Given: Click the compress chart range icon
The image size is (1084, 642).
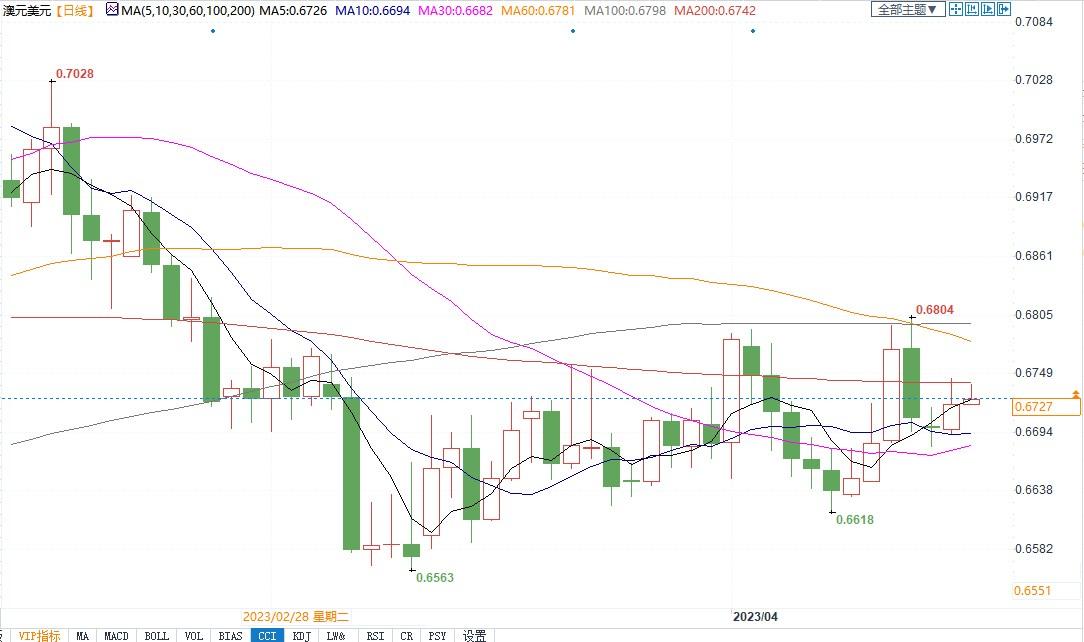Looking at the screenshot, I should [971, 9].
